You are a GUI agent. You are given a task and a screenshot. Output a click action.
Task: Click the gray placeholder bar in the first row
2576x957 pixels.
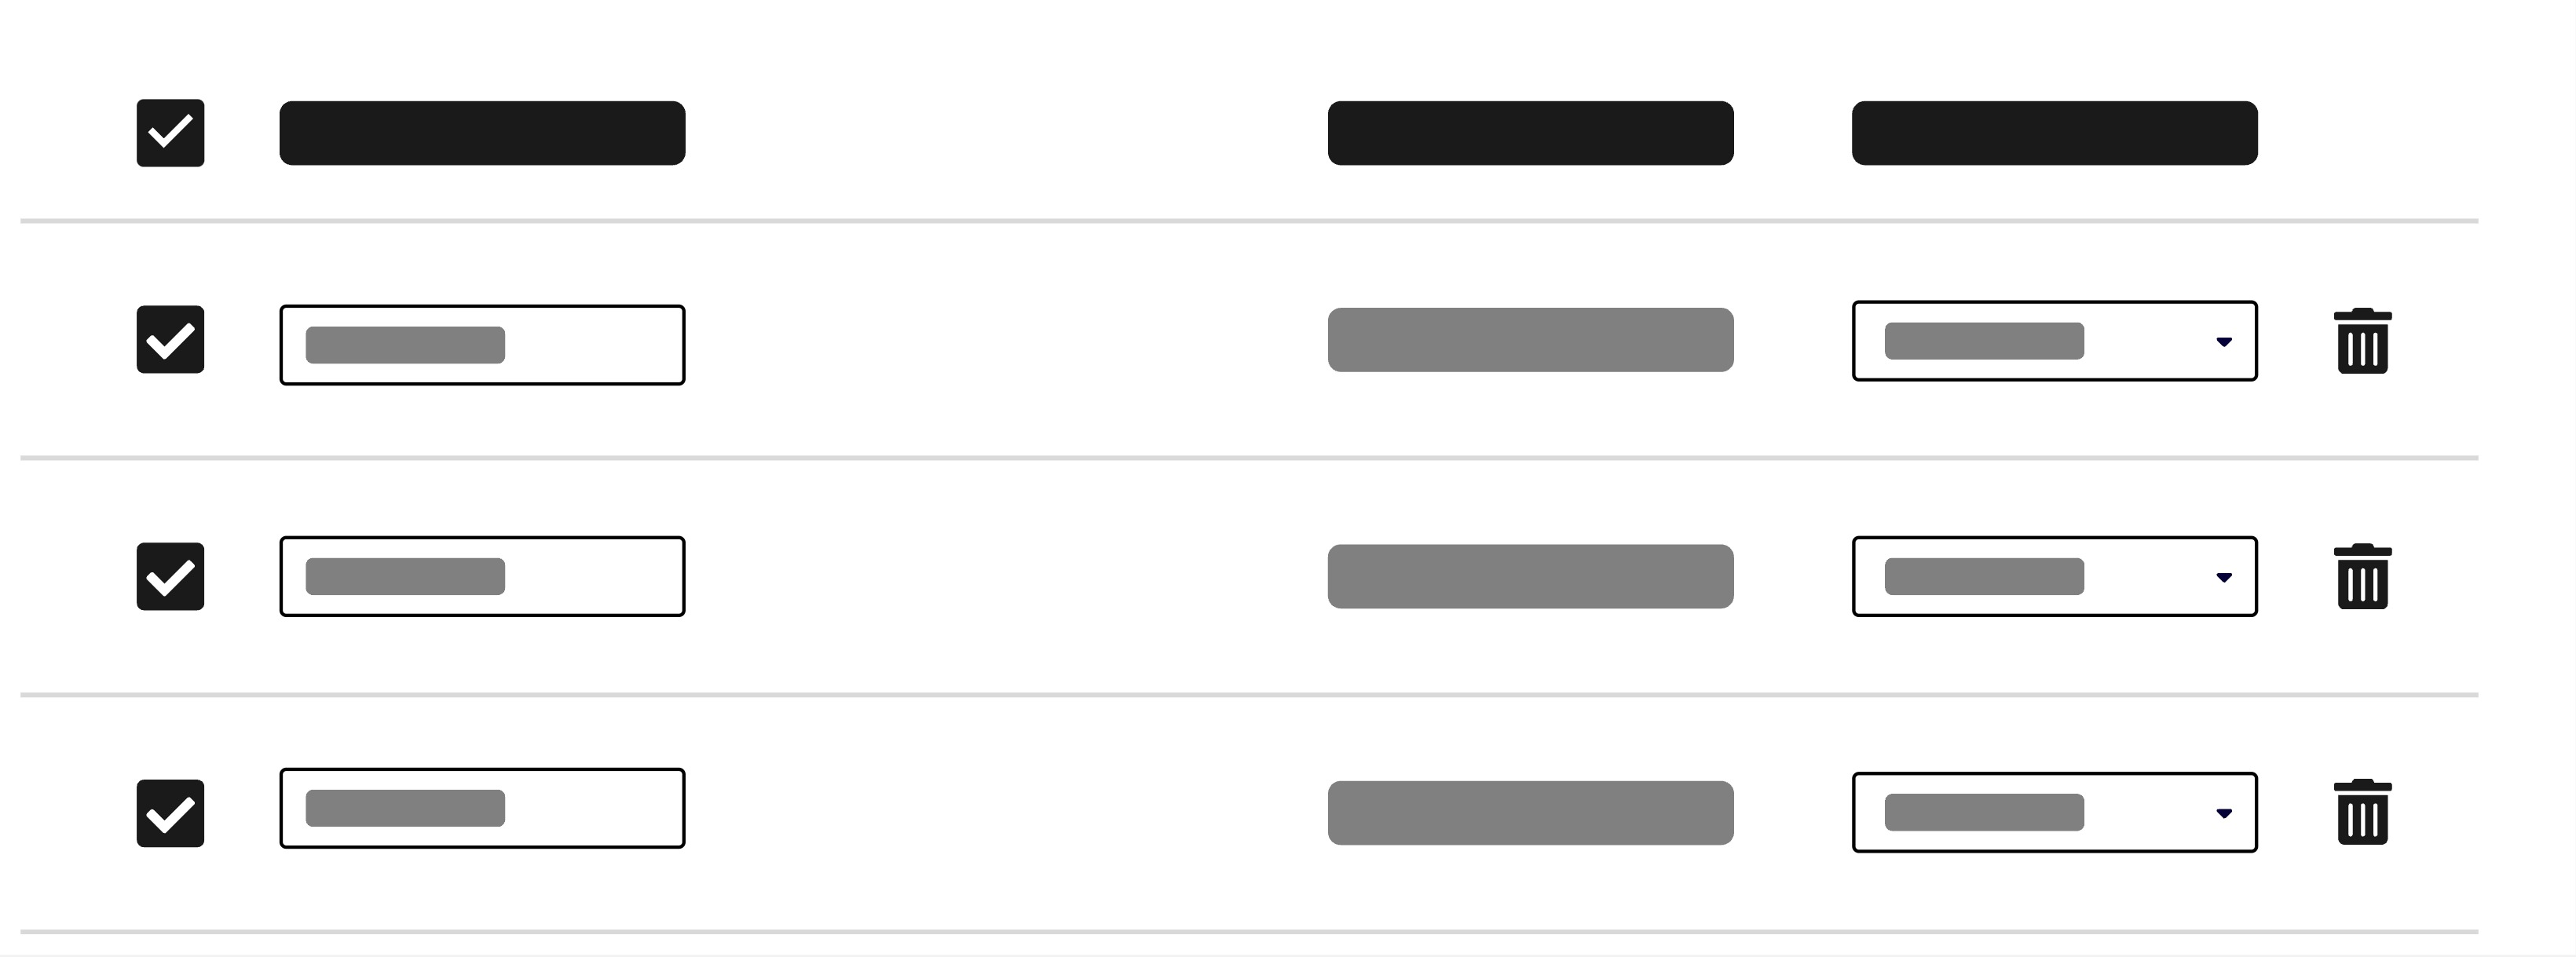pos(1530,340)
